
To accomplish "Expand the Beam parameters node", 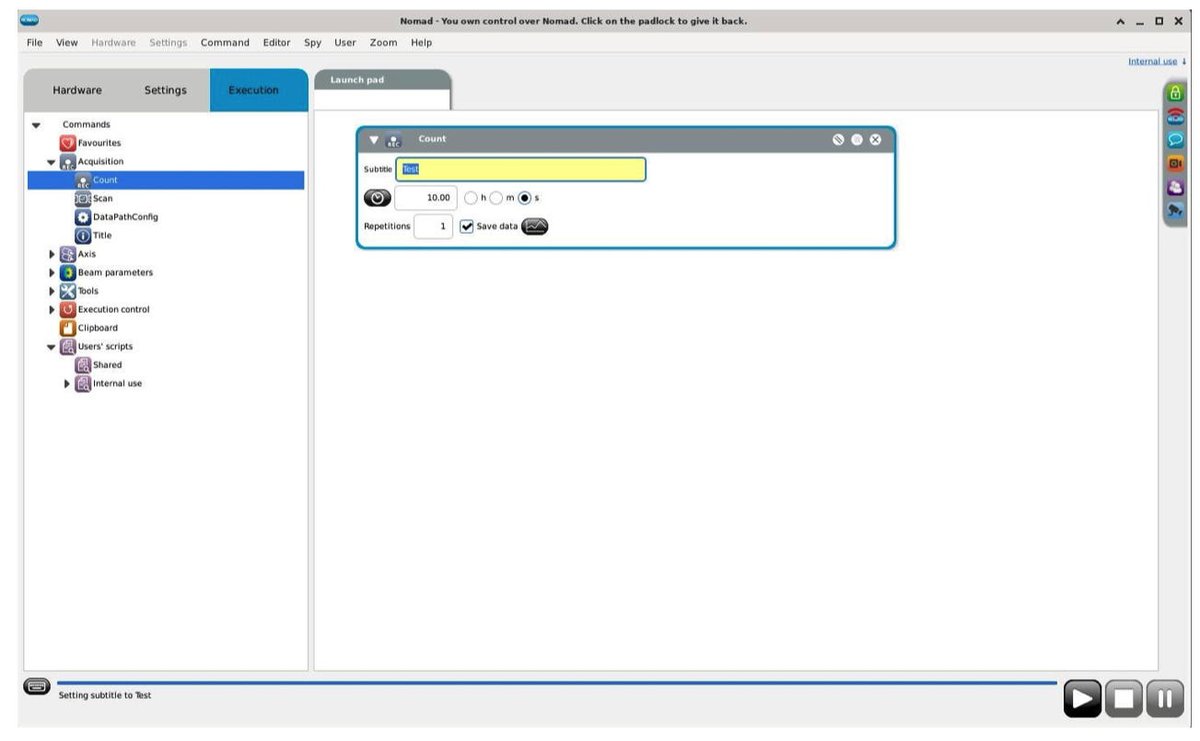I will click(x=52, y=273).
